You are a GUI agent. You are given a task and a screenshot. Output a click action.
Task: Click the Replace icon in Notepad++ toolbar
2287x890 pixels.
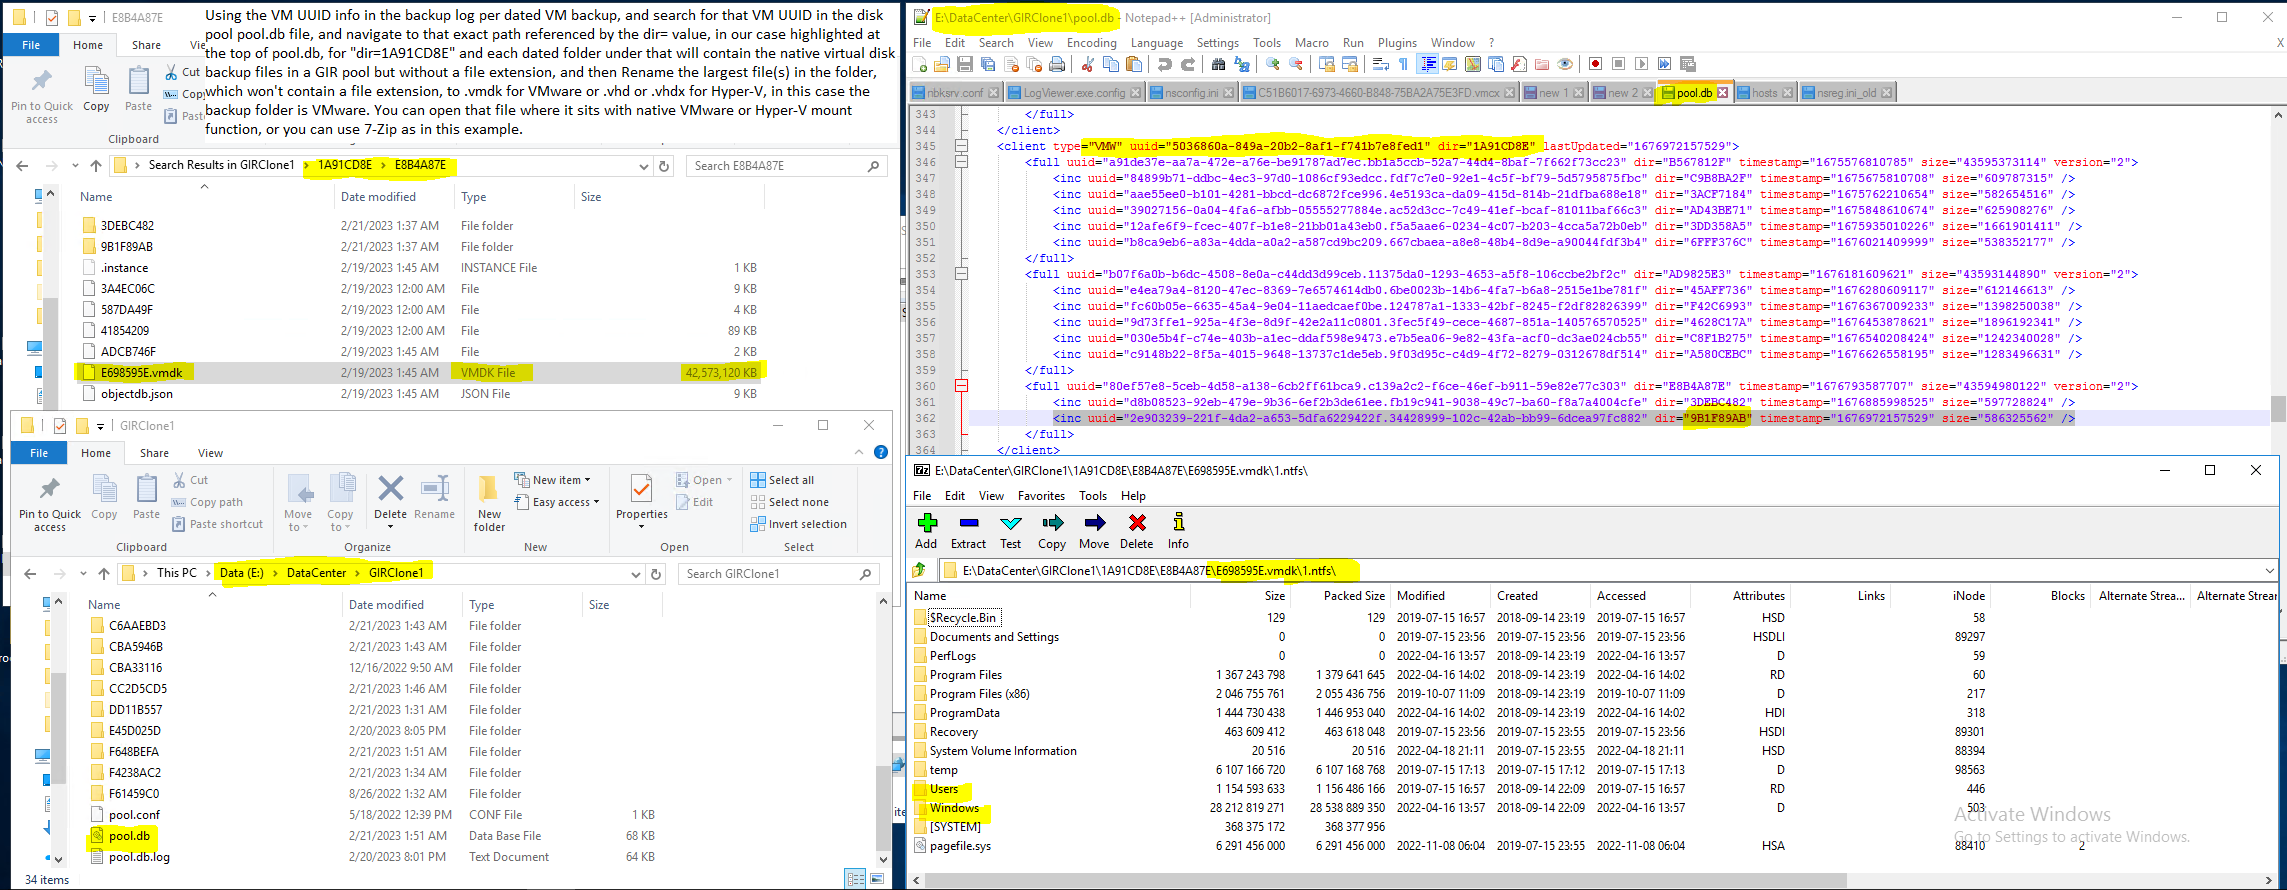[1242, 64]
